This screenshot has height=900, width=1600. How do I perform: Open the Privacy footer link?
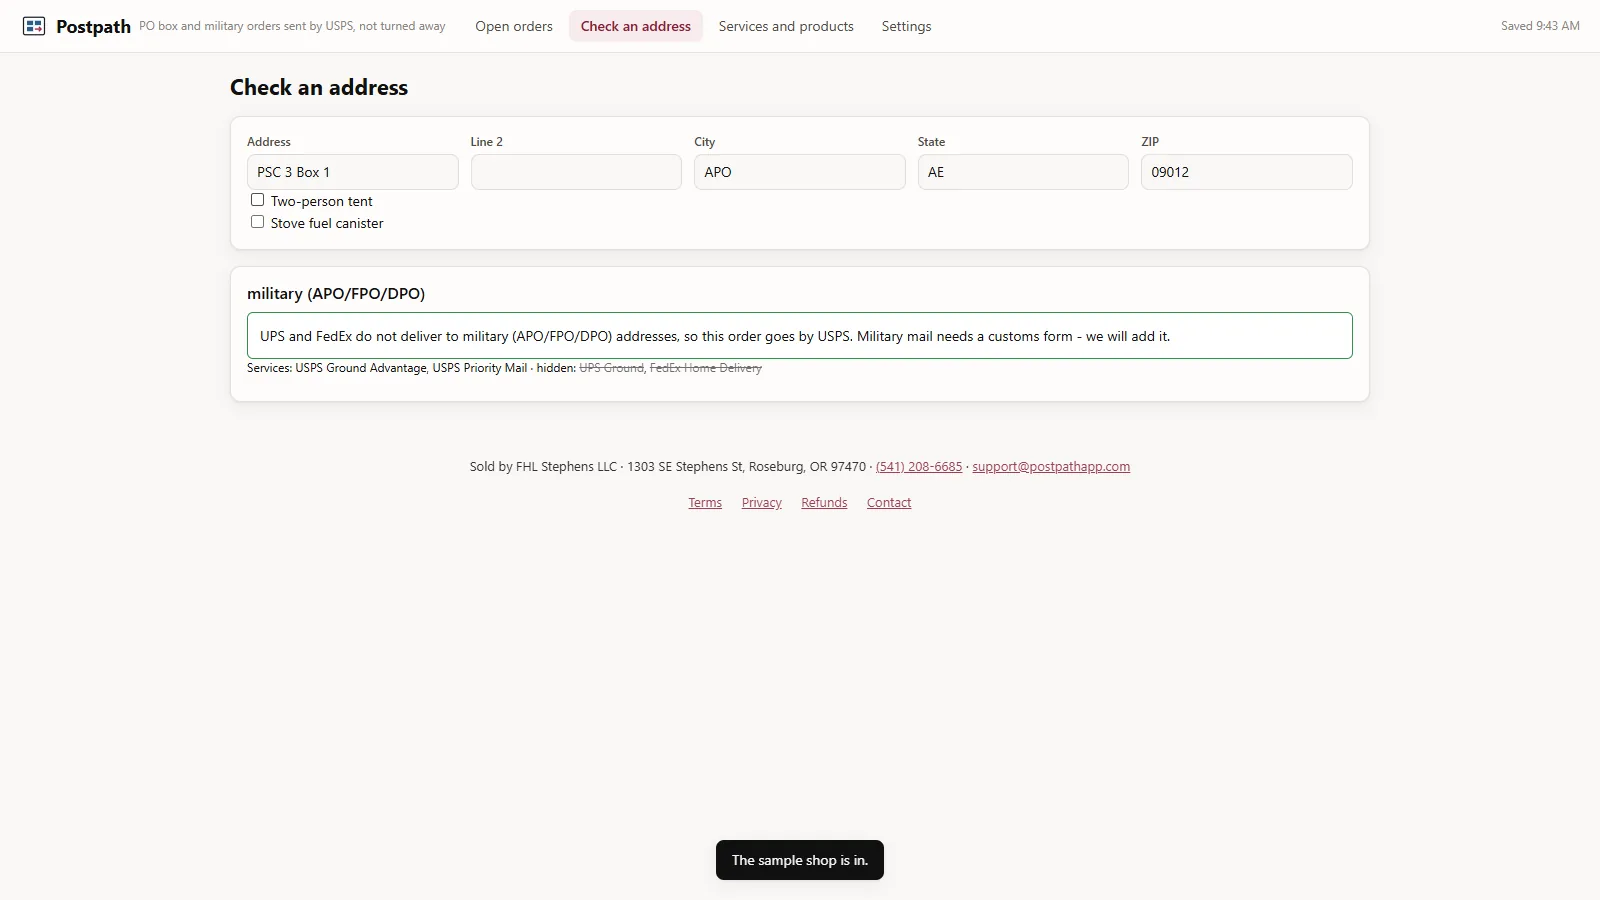coord(762,503)
